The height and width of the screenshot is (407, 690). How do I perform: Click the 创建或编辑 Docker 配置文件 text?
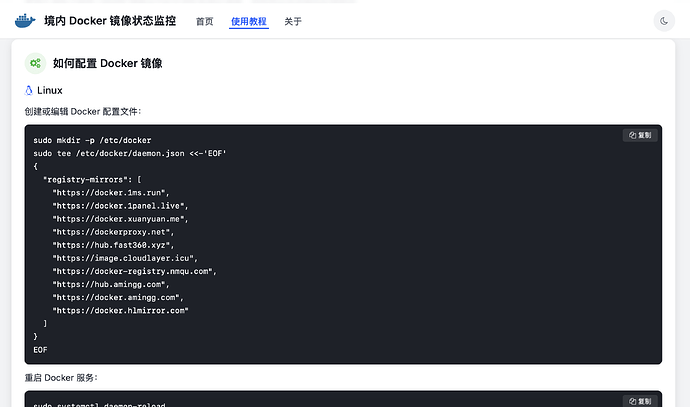point(83,111)
